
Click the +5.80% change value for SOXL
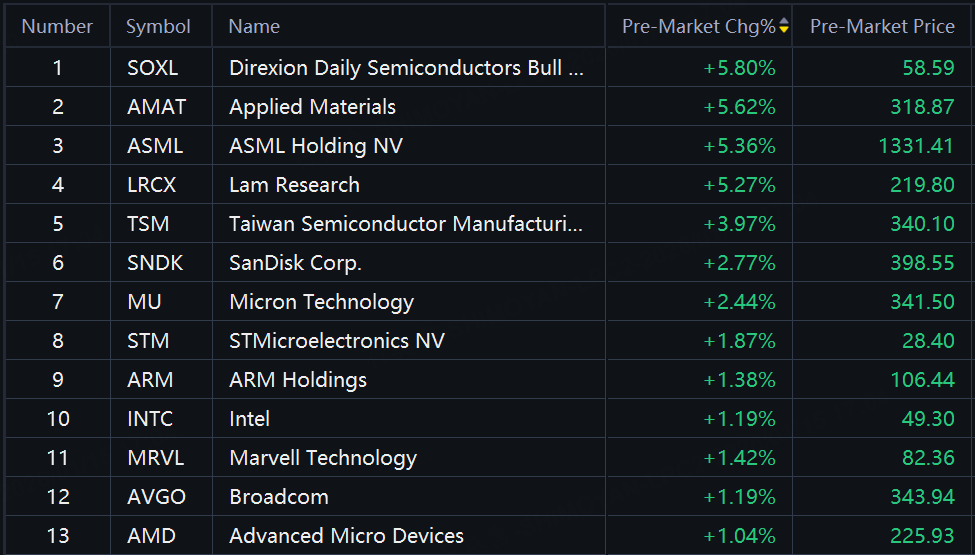click(739, 68)
